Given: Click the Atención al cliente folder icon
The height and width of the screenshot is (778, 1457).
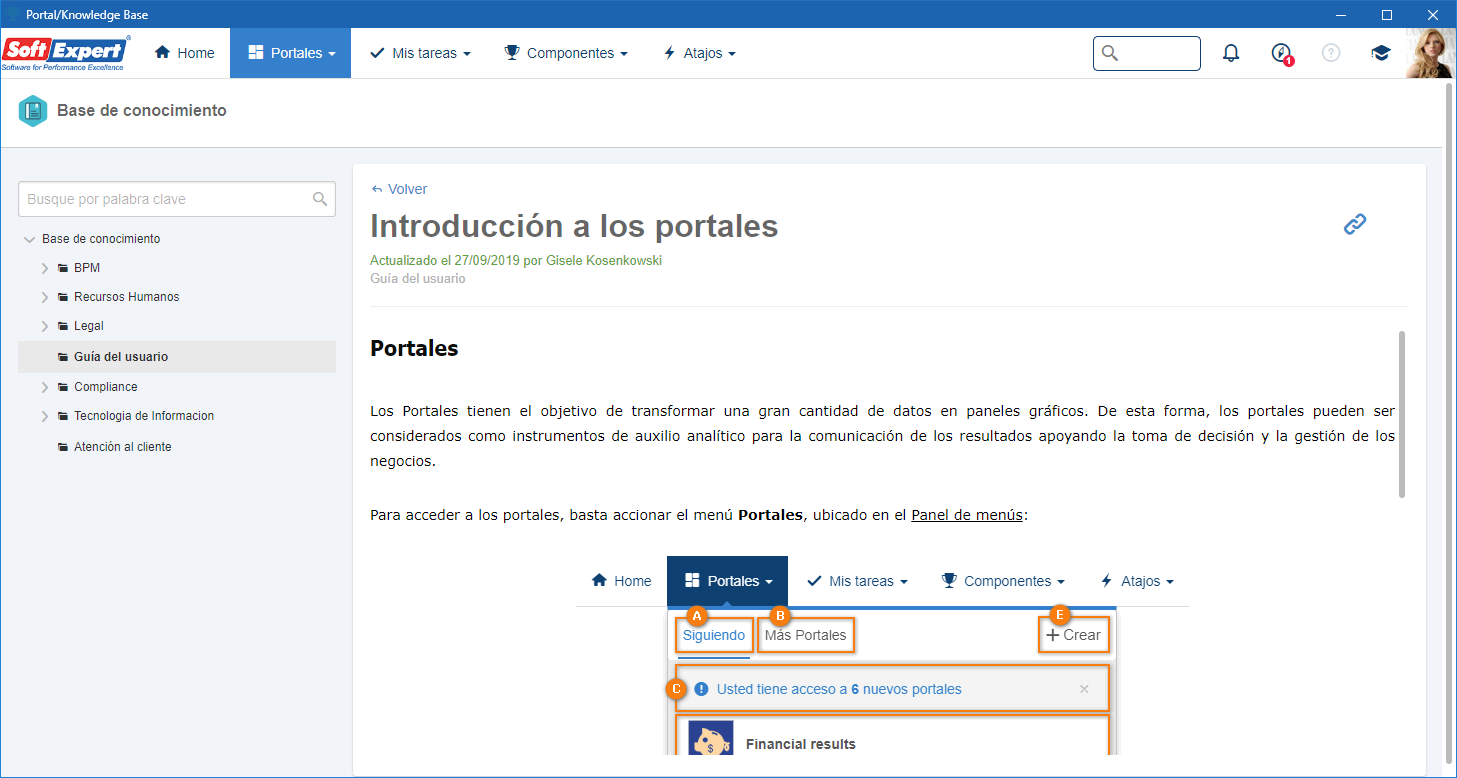Looking at the screenshot, I should (63, 447).
